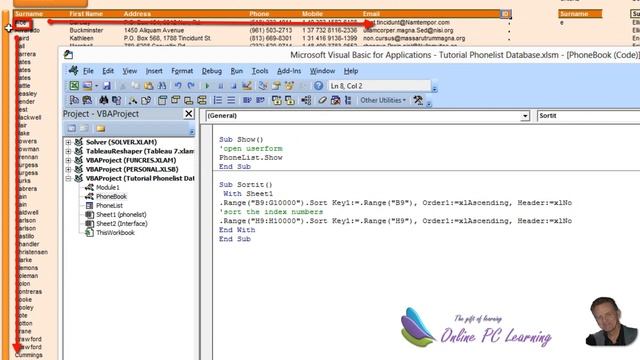Open the Edit menu
Image resolution: width=640 pixels, height=360 pixels.
point(108,71)
